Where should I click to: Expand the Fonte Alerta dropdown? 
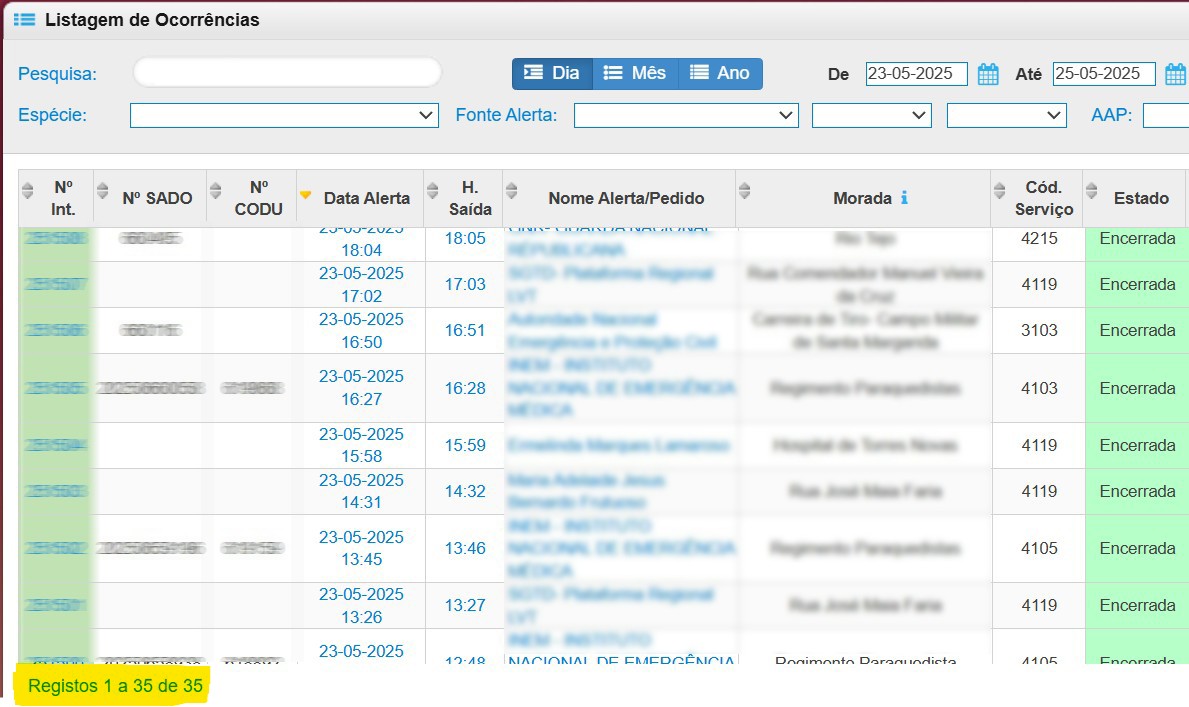685,116
